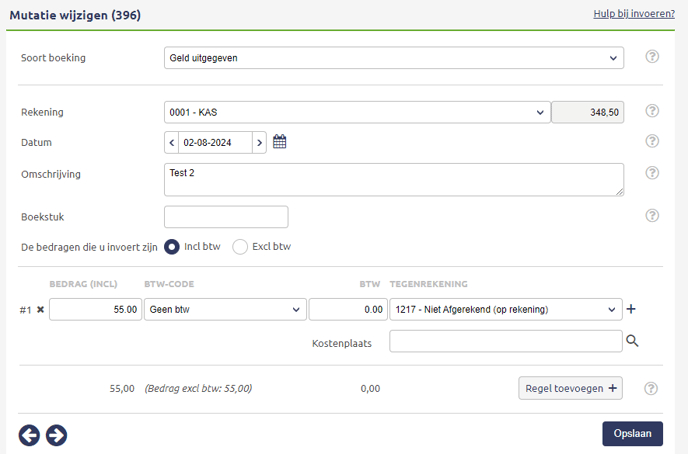Show help icon next to Boekstuk

coord(652,216)
